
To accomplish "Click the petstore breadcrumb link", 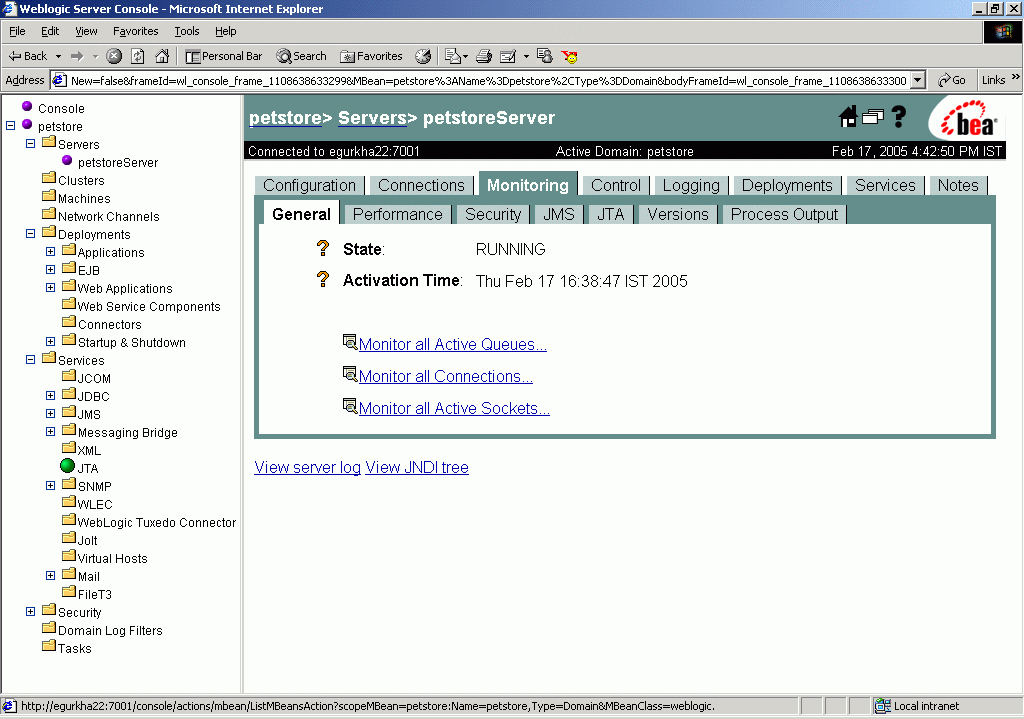I will [x=285, y=118].
